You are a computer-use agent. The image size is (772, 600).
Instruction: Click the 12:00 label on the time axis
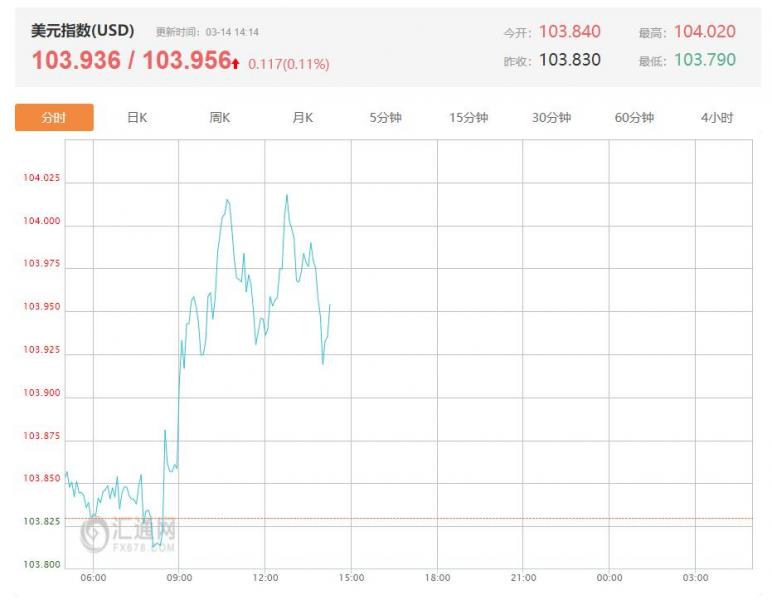[x=265, y=578]
